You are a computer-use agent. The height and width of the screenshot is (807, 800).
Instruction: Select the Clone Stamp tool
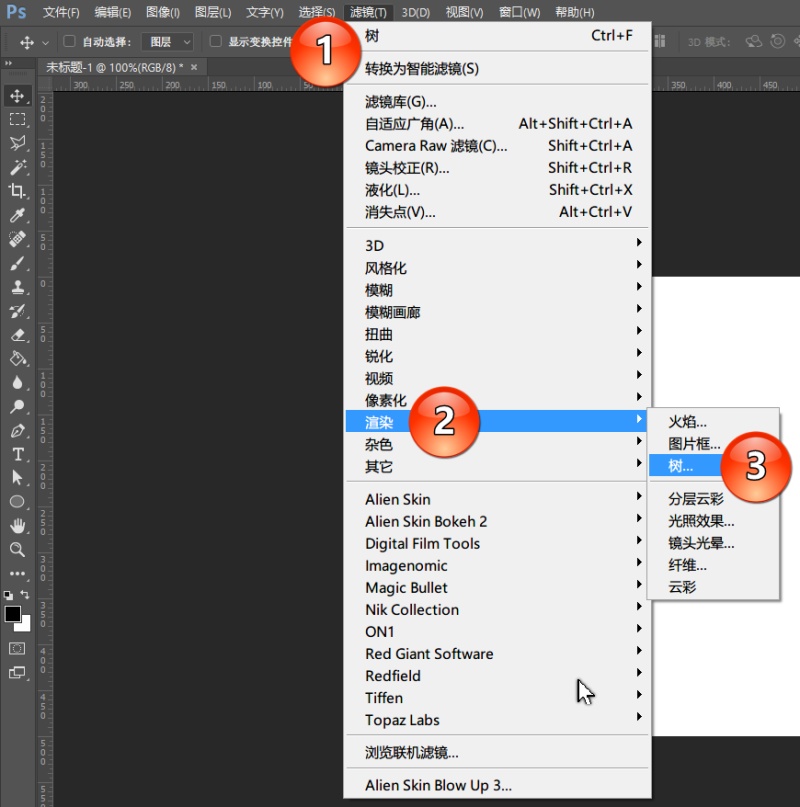point(17,287)
